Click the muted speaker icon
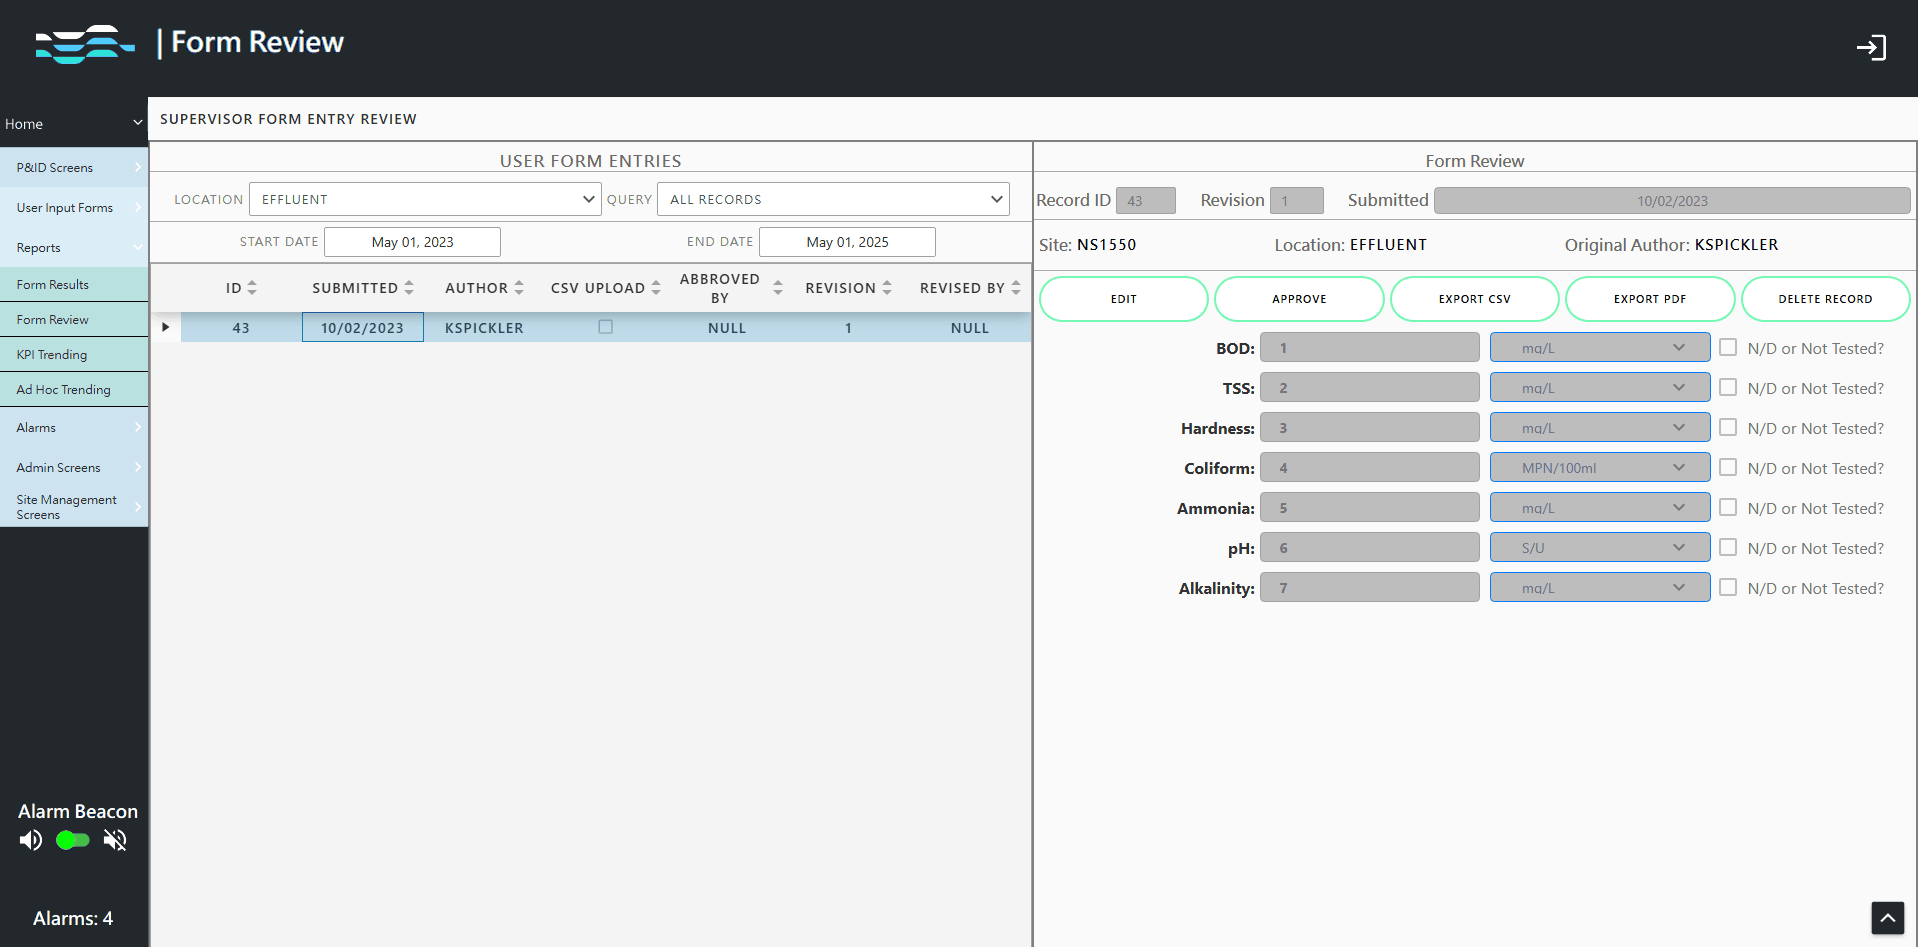The height and width of the screenshot is (947, 1918). [115, 840]
